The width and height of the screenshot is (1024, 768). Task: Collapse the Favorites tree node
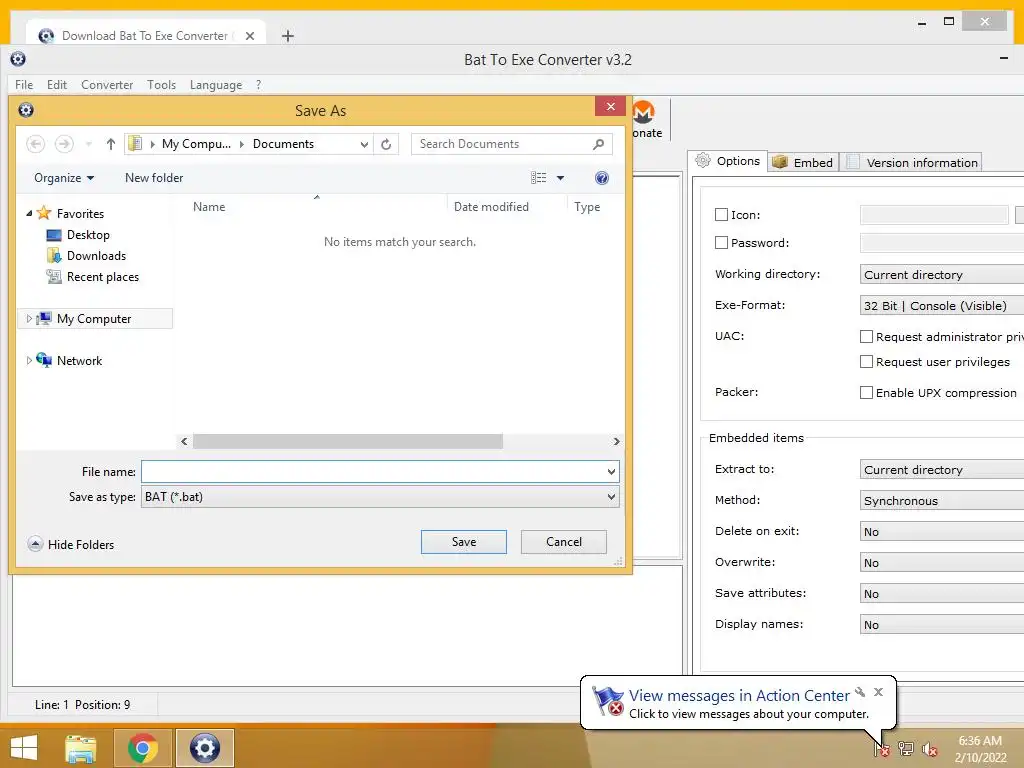click(x=29, y=214)
